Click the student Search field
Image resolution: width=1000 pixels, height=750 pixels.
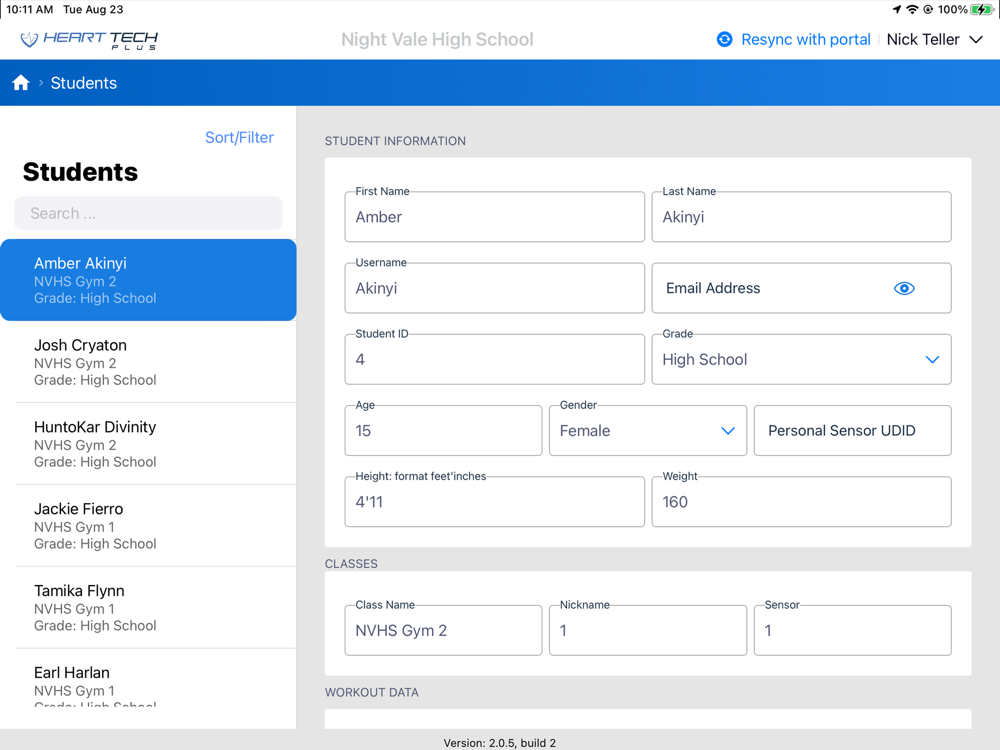148,213
